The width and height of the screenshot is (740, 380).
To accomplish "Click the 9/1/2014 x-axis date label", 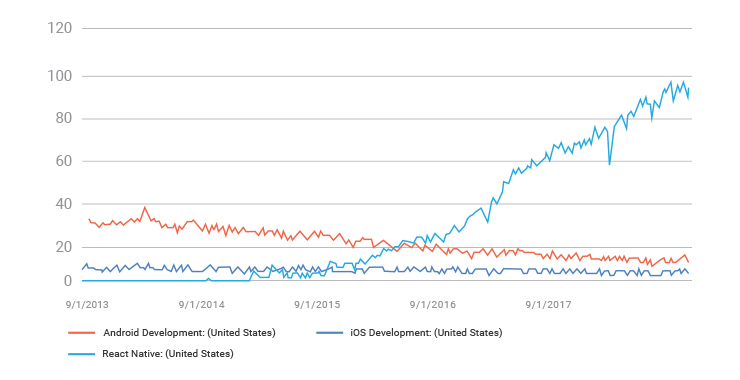I will click(x=202, y=305).
